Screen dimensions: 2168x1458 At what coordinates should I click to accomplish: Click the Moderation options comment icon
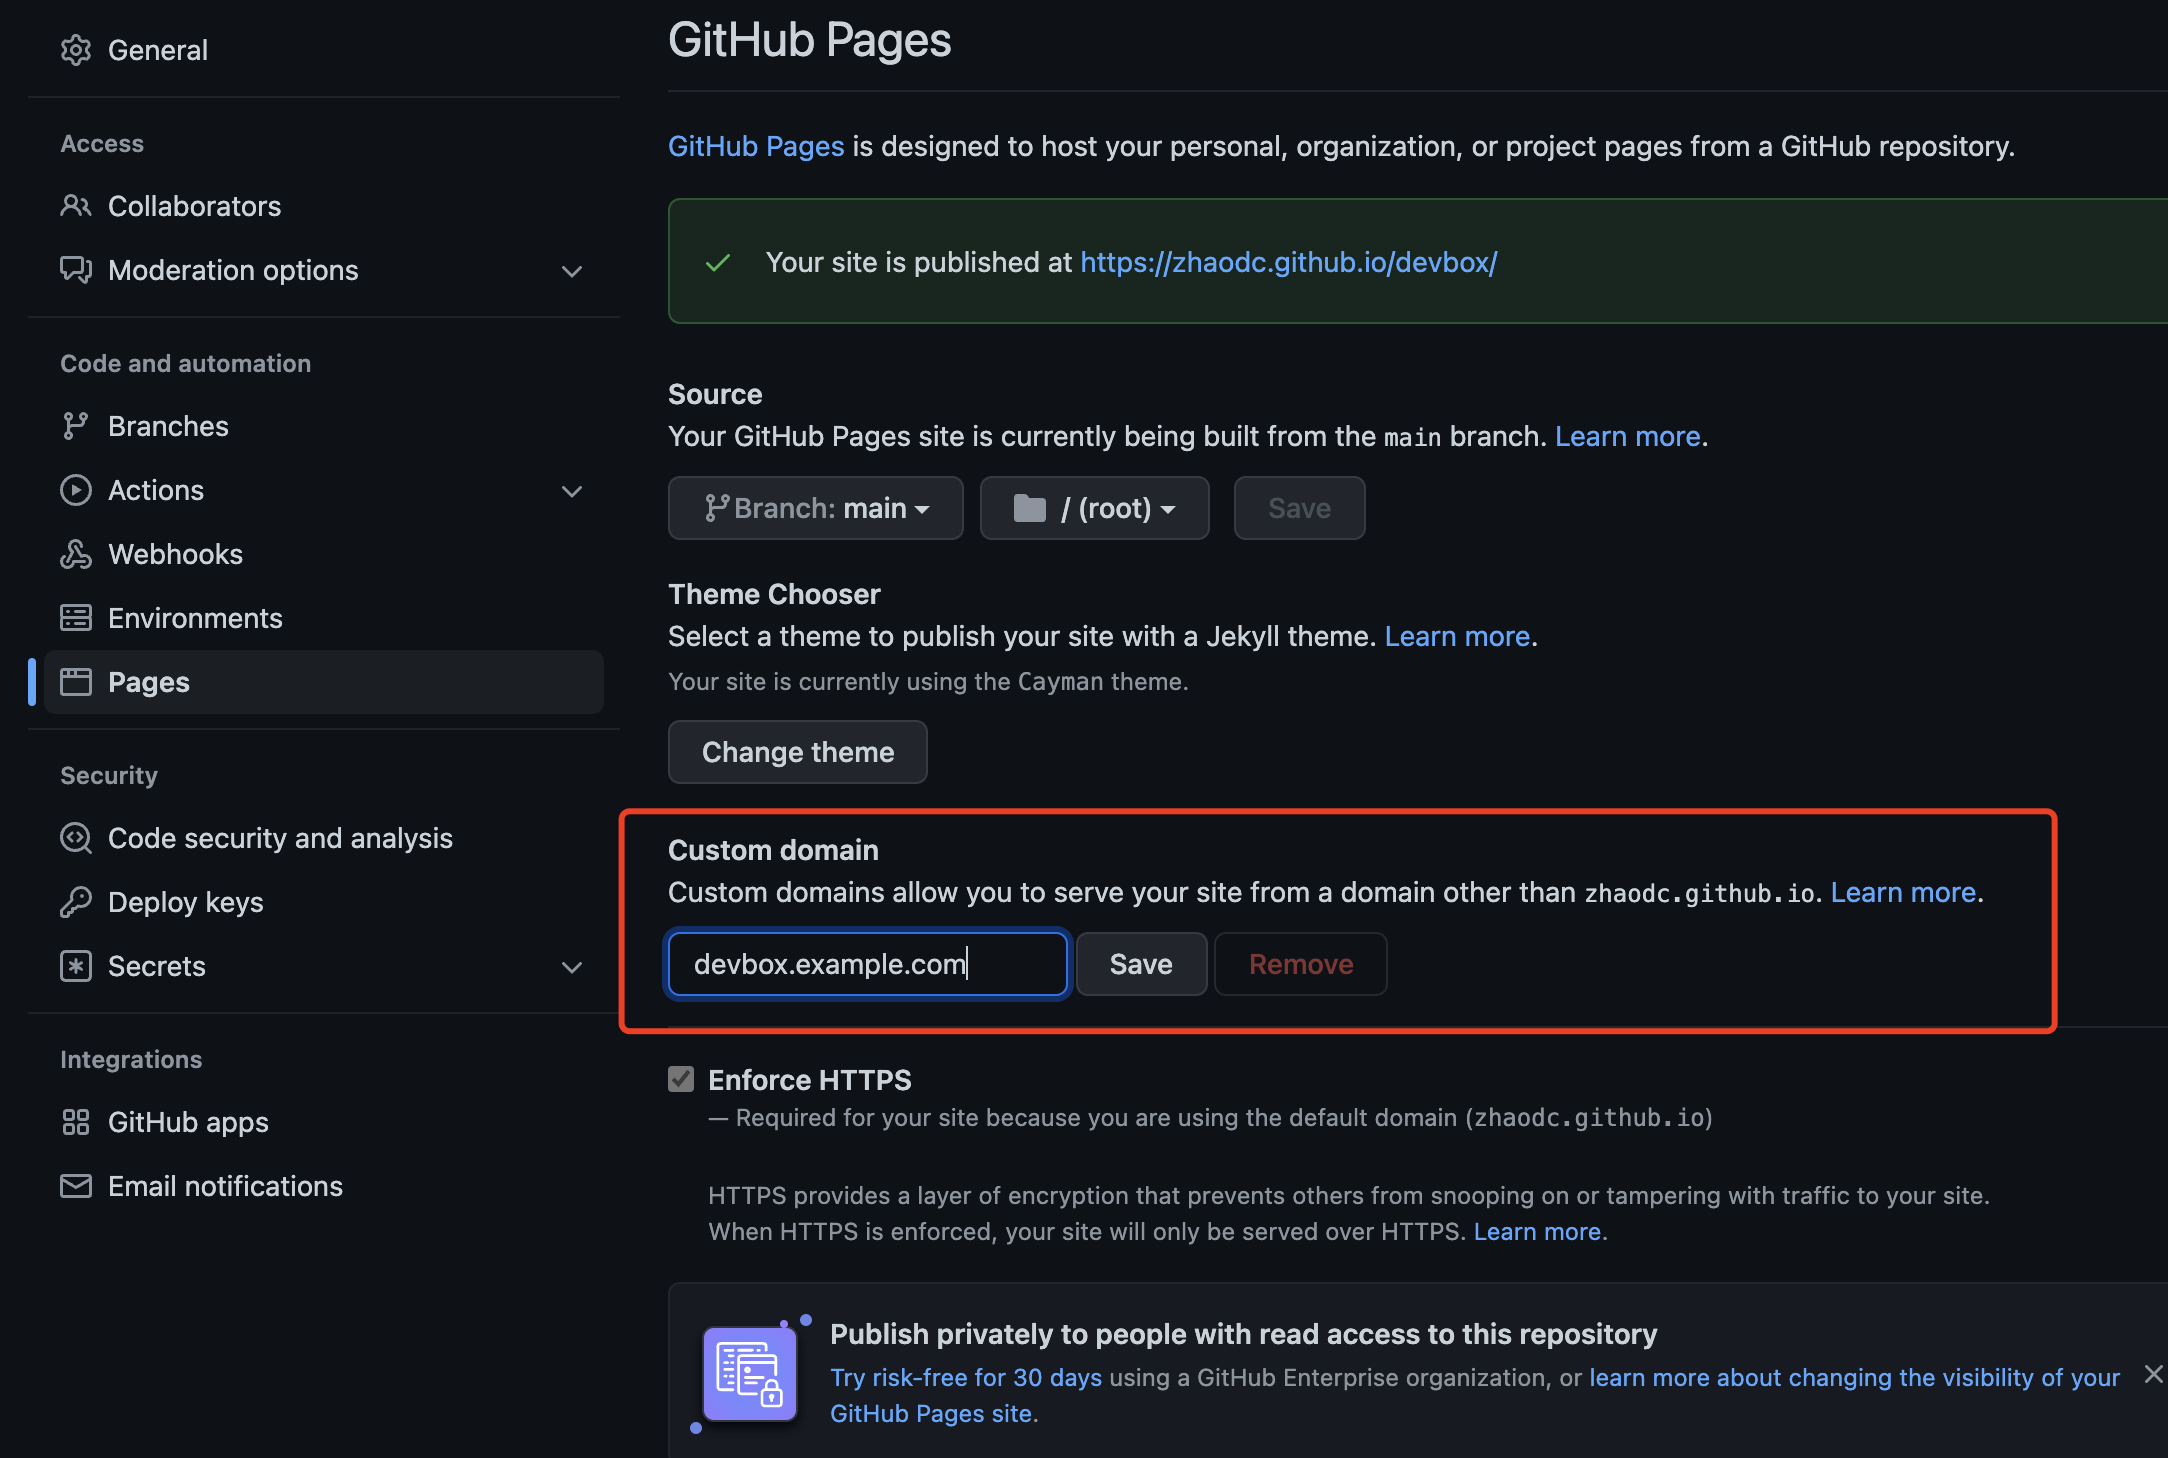pos(76,270)
